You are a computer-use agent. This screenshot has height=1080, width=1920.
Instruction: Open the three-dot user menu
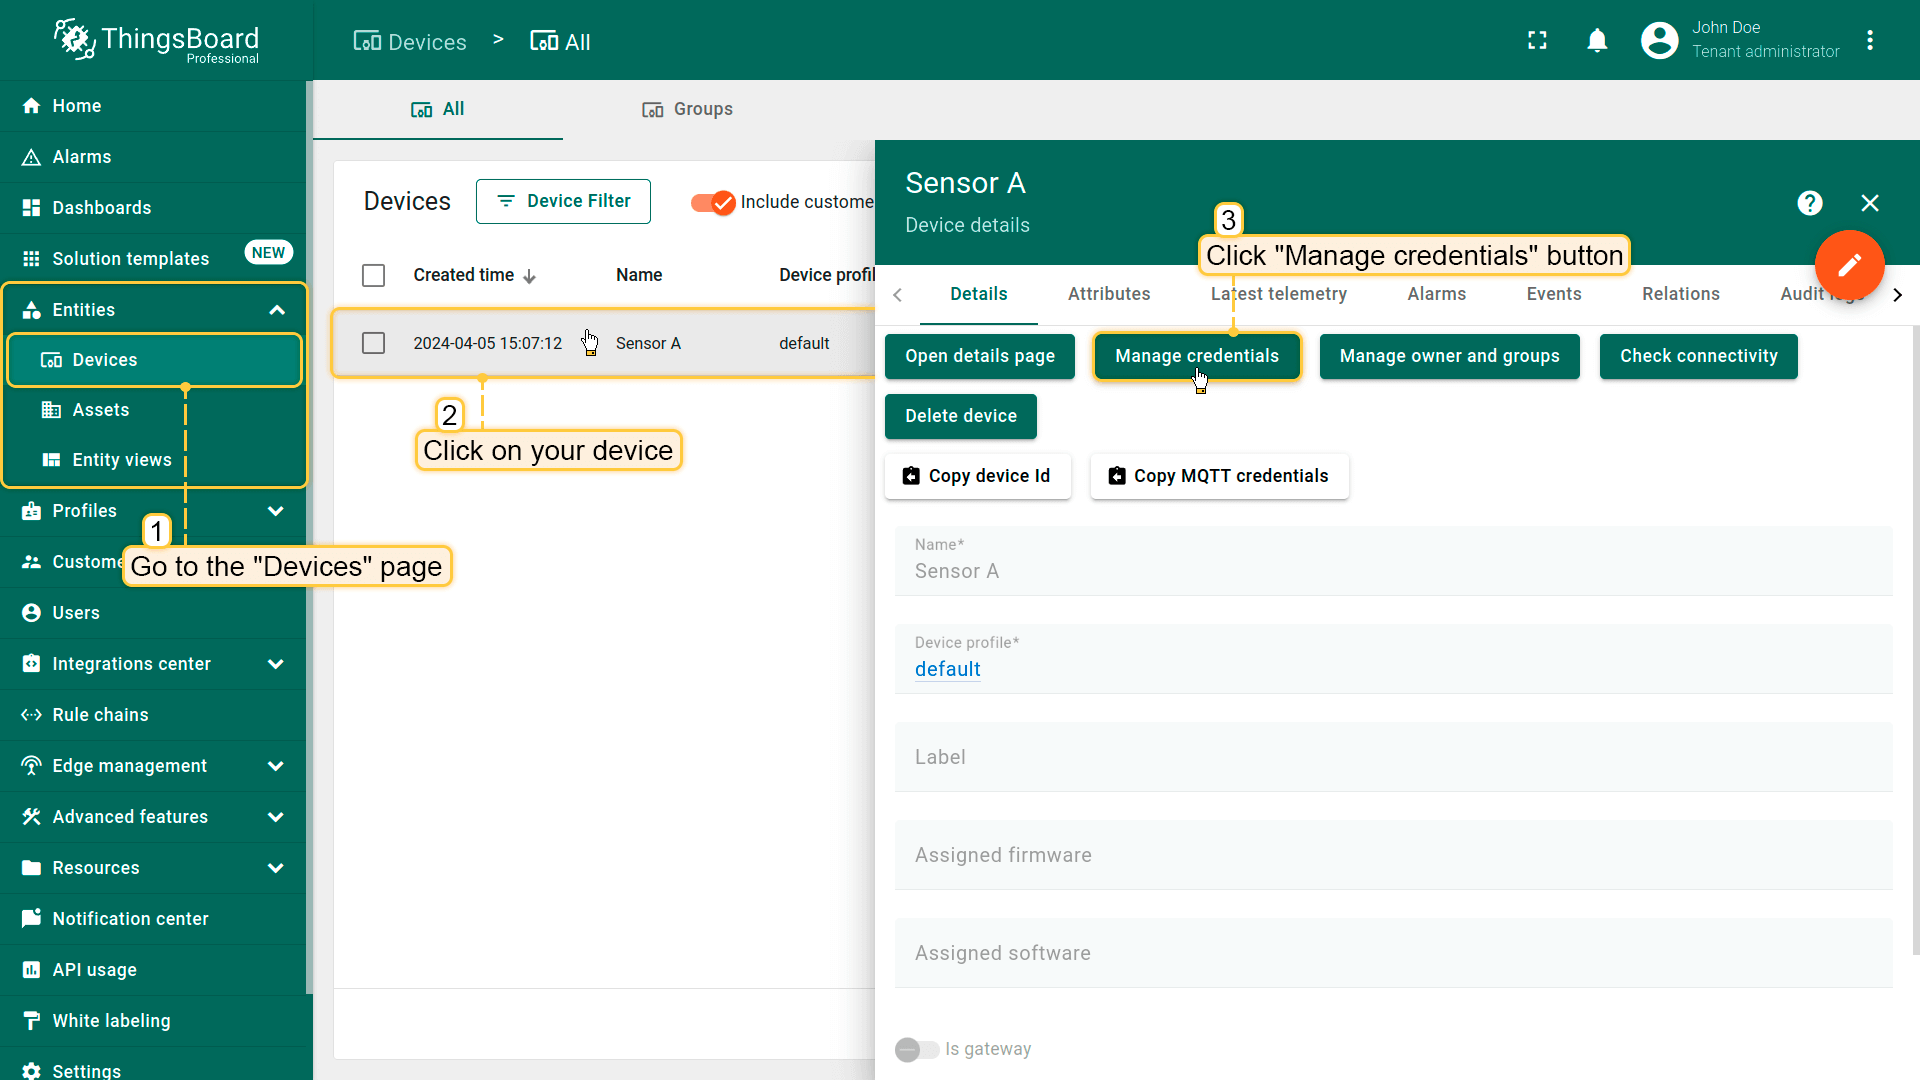[1870, 40]
